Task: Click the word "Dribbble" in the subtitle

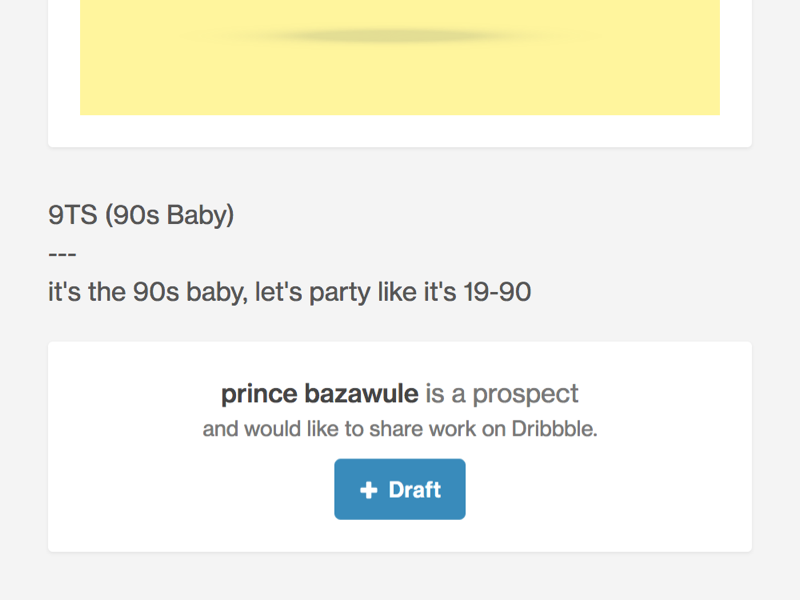Action: pyautogui.click(x=554, y=430)
